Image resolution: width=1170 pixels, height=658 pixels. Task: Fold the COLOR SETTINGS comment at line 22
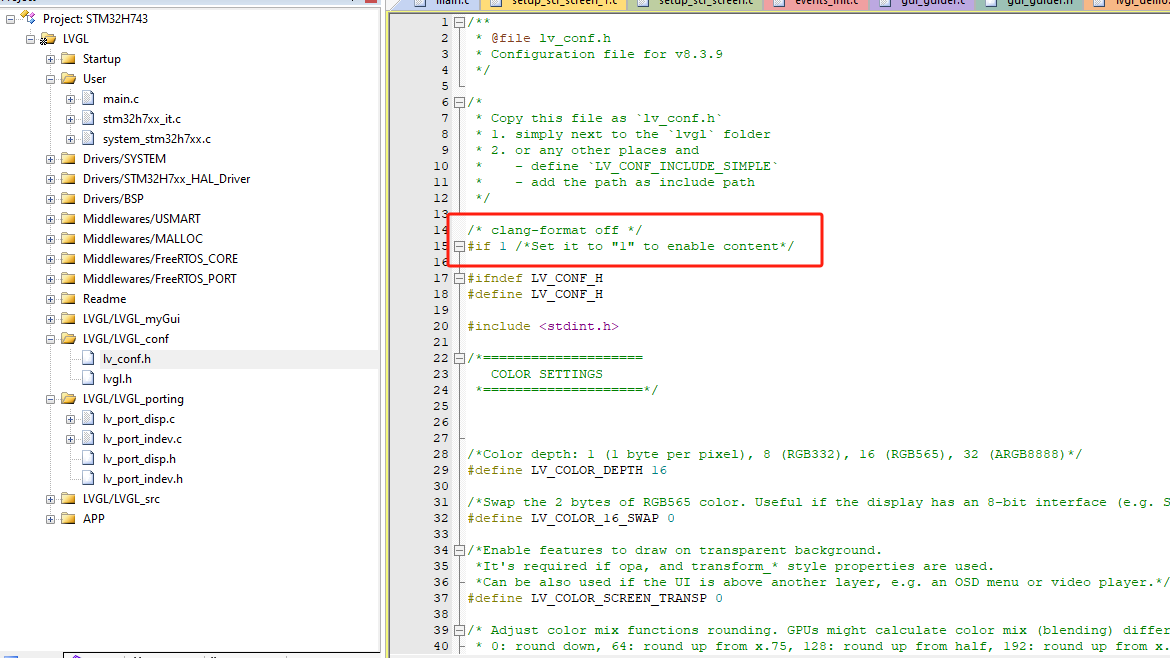point(460,358)
